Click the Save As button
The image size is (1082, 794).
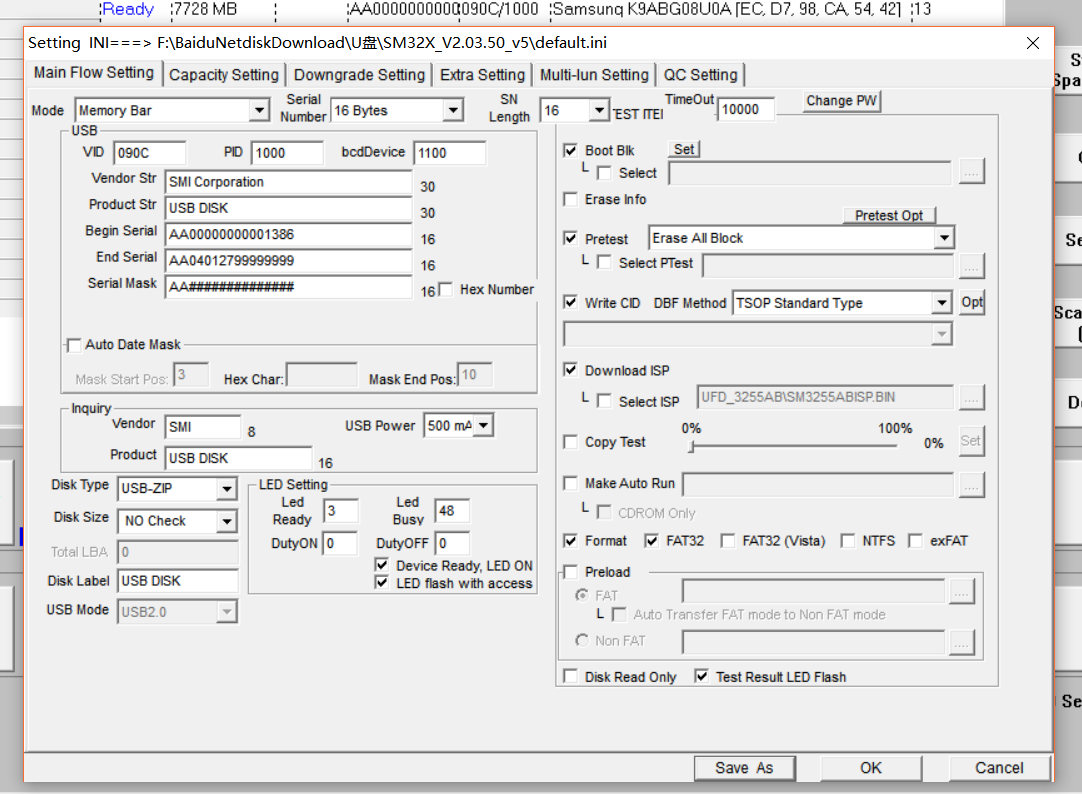(x=744, y=768)
